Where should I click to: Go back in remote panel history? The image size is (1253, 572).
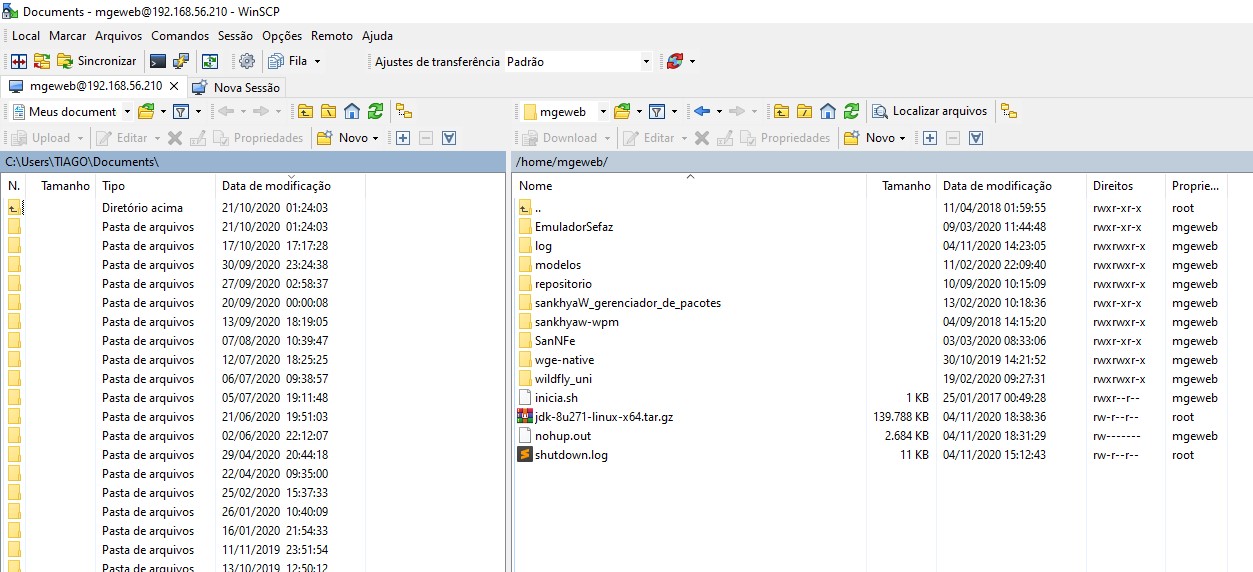pos(702,111)
